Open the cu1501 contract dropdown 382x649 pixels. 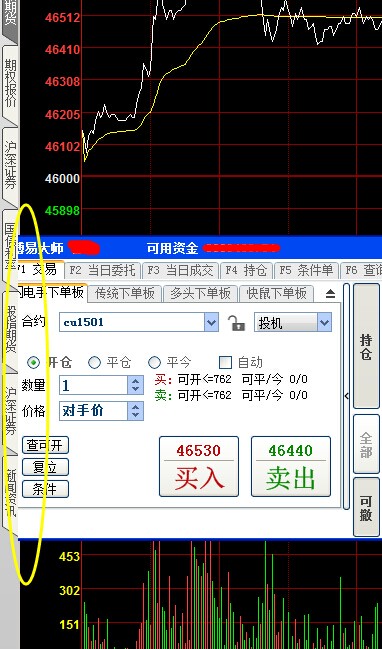211,322
